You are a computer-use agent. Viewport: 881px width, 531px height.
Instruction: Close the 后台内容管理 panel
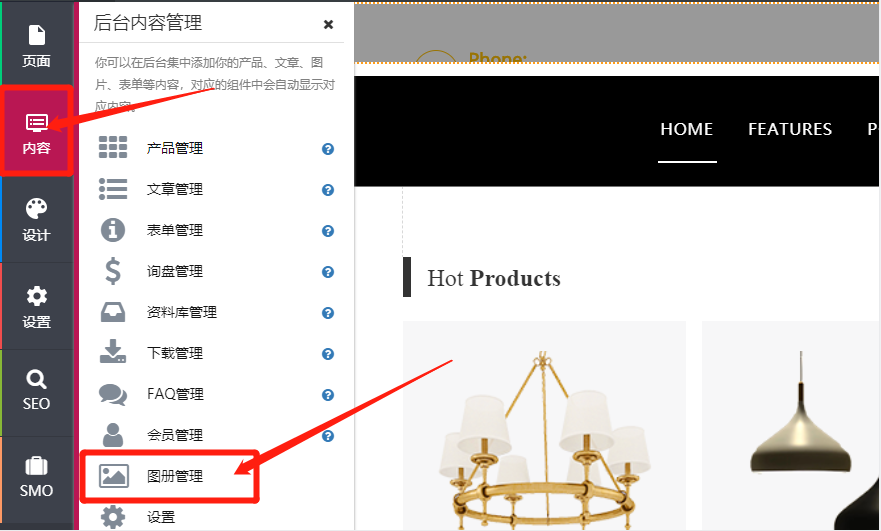329,24
